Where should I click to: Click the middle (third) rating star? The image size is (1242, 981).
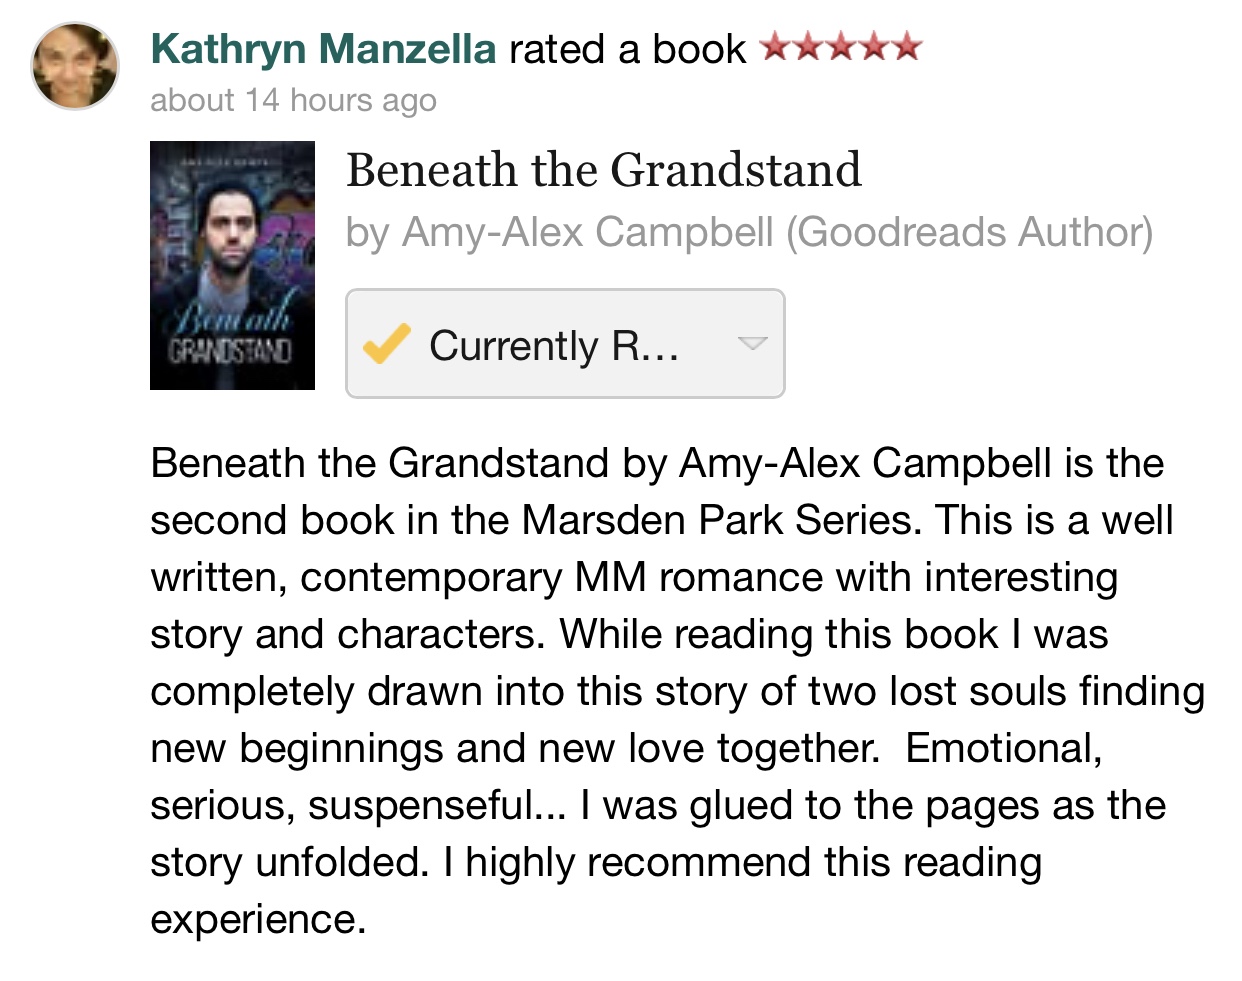click(x=841, y=47)
